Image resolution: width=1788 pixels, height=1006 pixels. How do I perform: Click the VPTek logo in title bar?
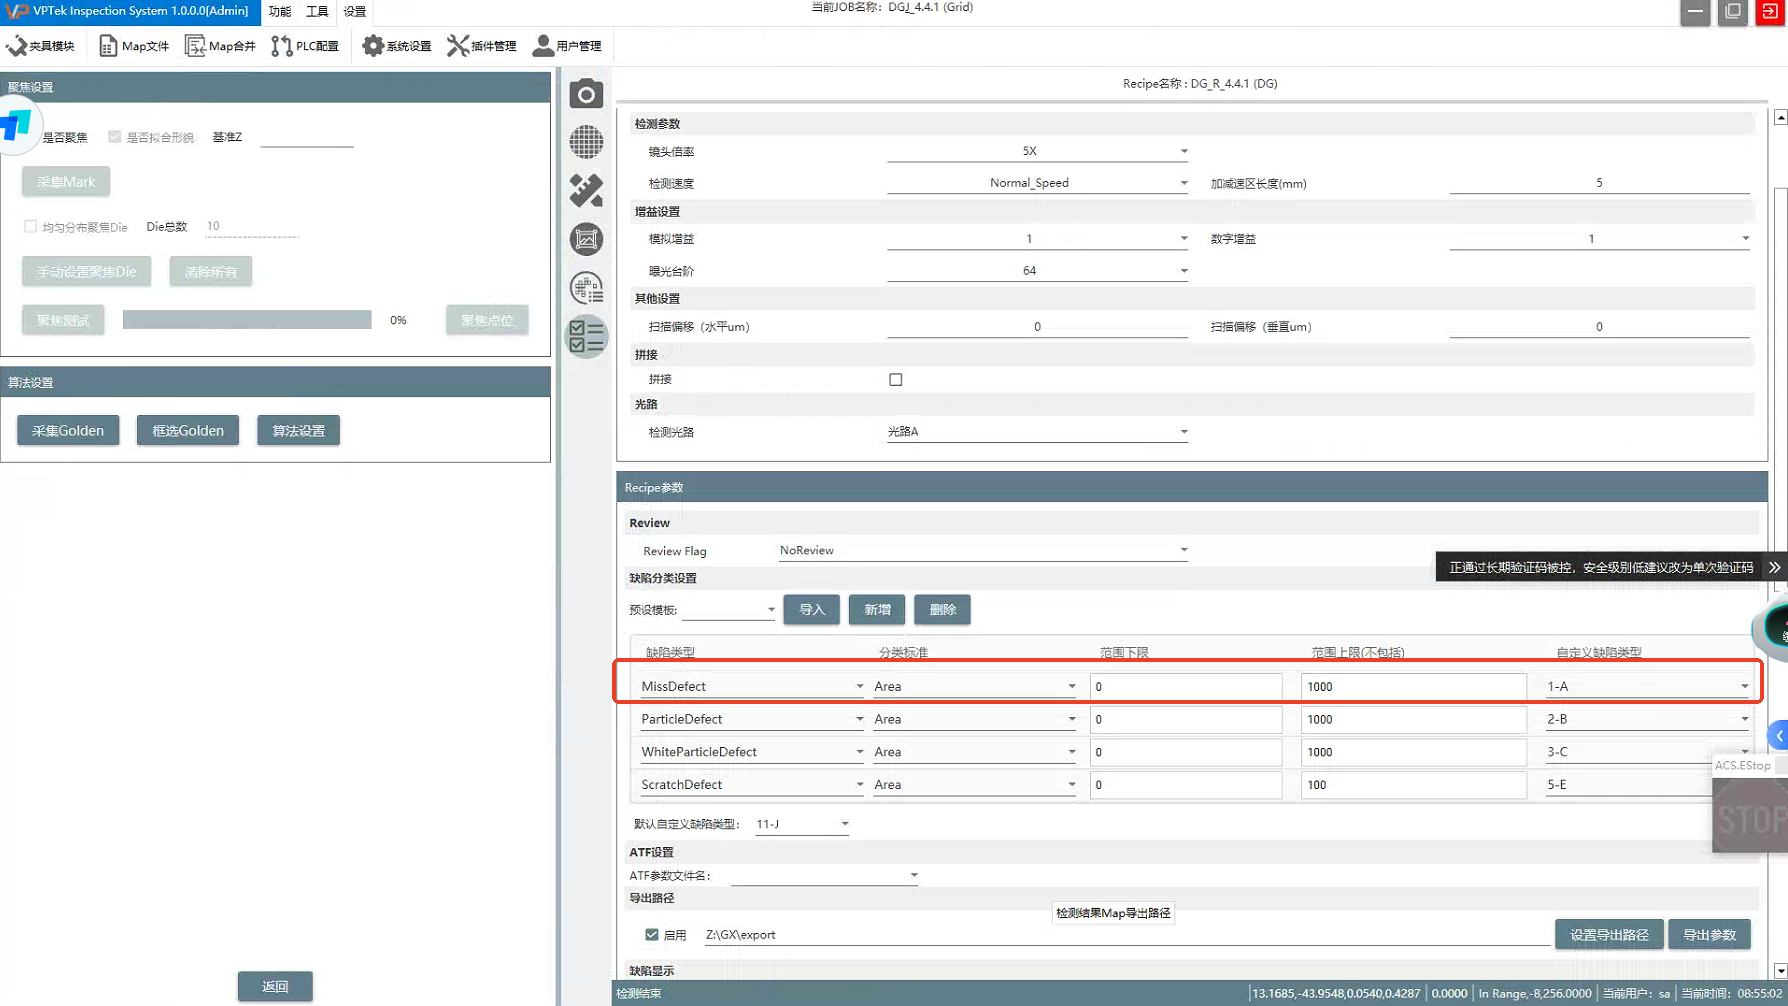coord(16,11)
